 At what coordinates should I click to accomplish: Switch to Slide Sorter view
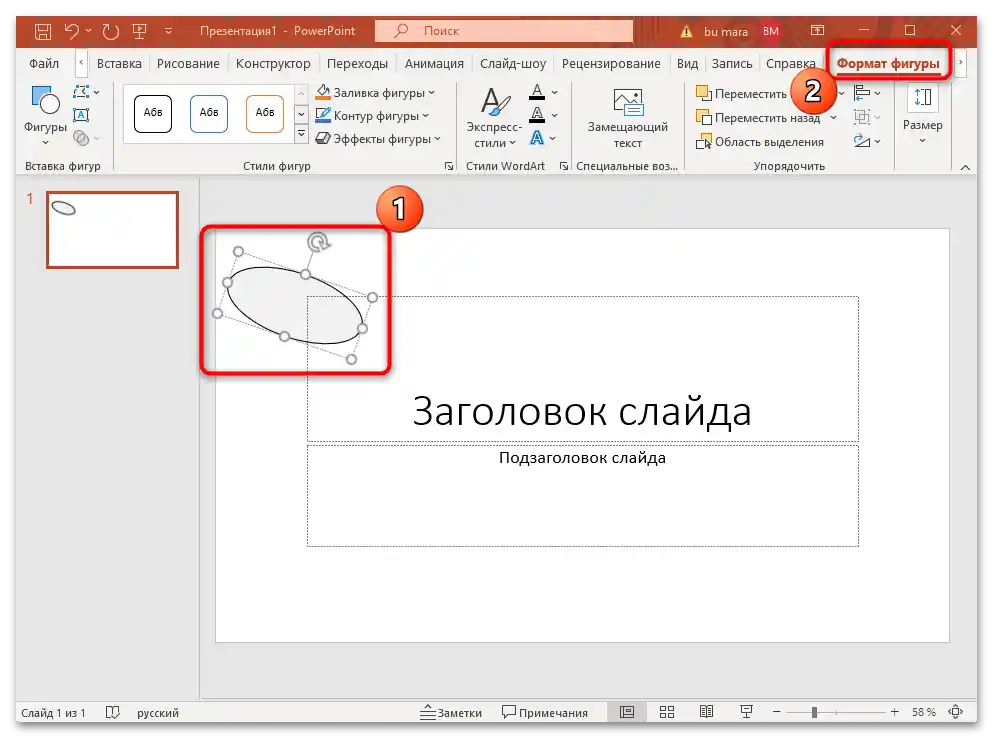tap(667, 712)
